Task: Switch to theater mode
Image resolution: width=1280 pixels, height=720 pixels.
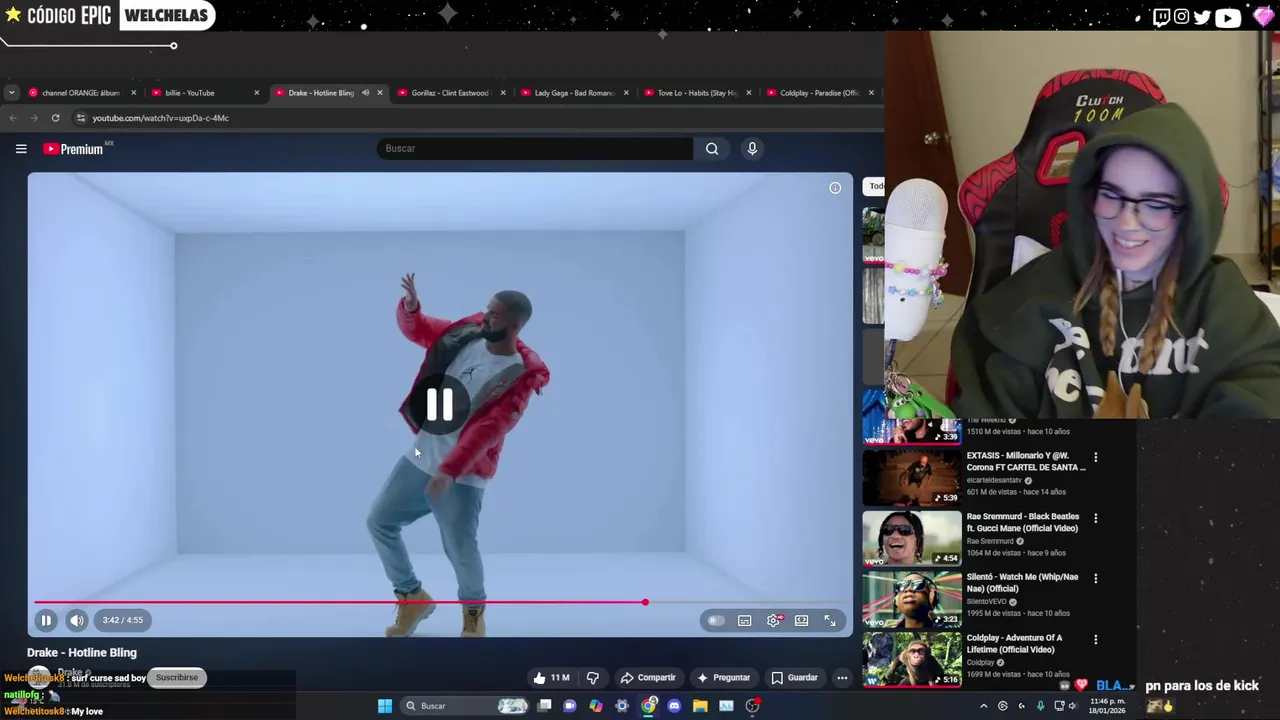Action: tap(801, 621)
